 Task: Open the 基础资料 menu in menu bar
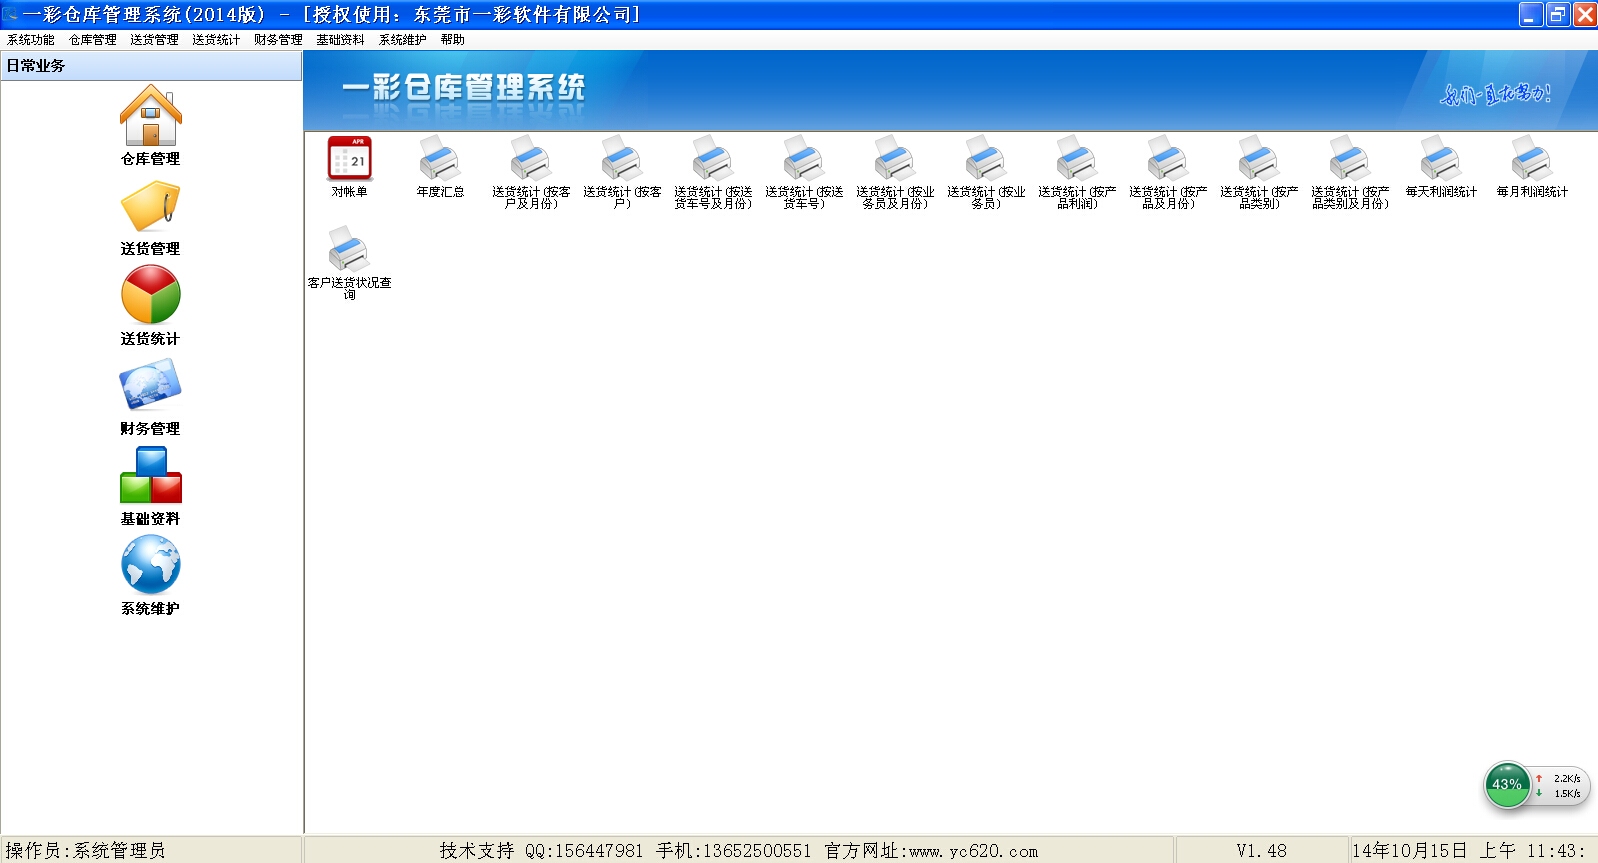(x=341, y=40)
